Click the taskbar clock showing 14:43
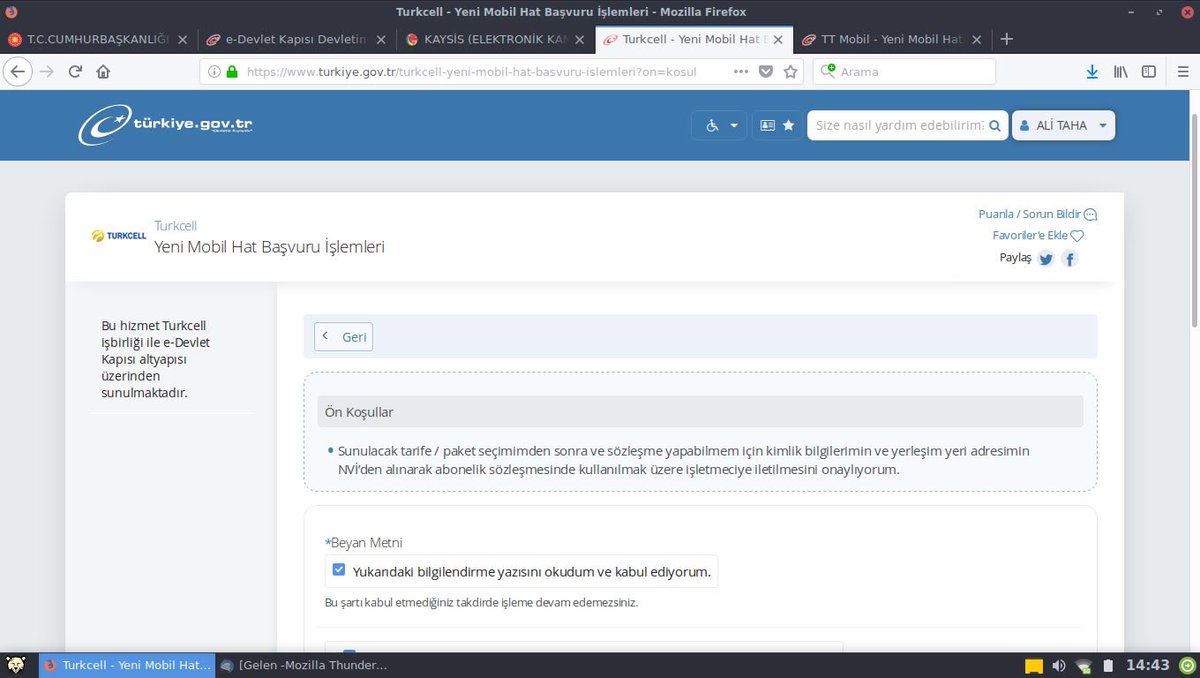The image size is (1200, 678). coord(1148,665)
